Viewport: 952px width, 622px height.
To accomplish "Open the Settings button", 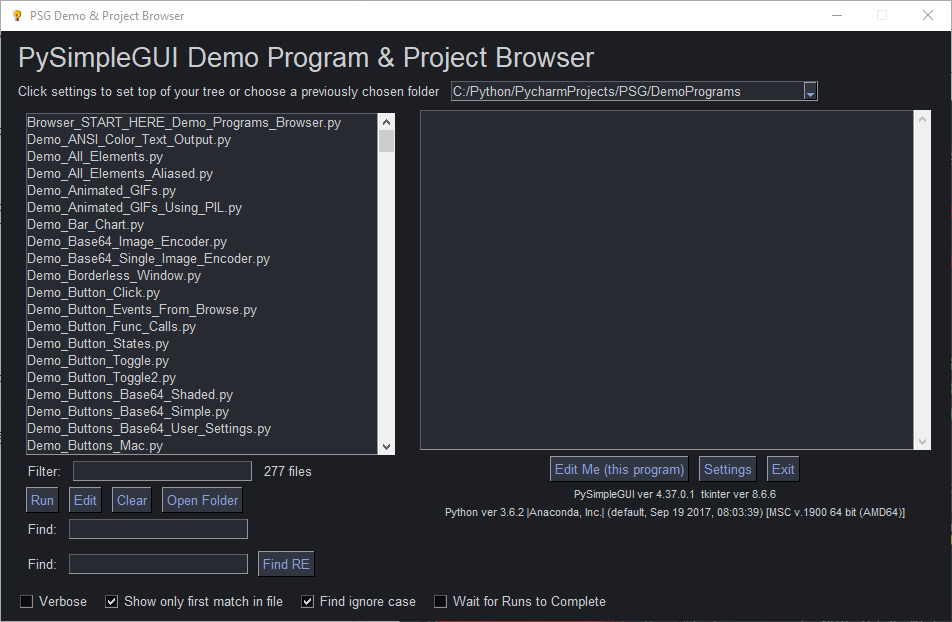I will pos(727,469).
